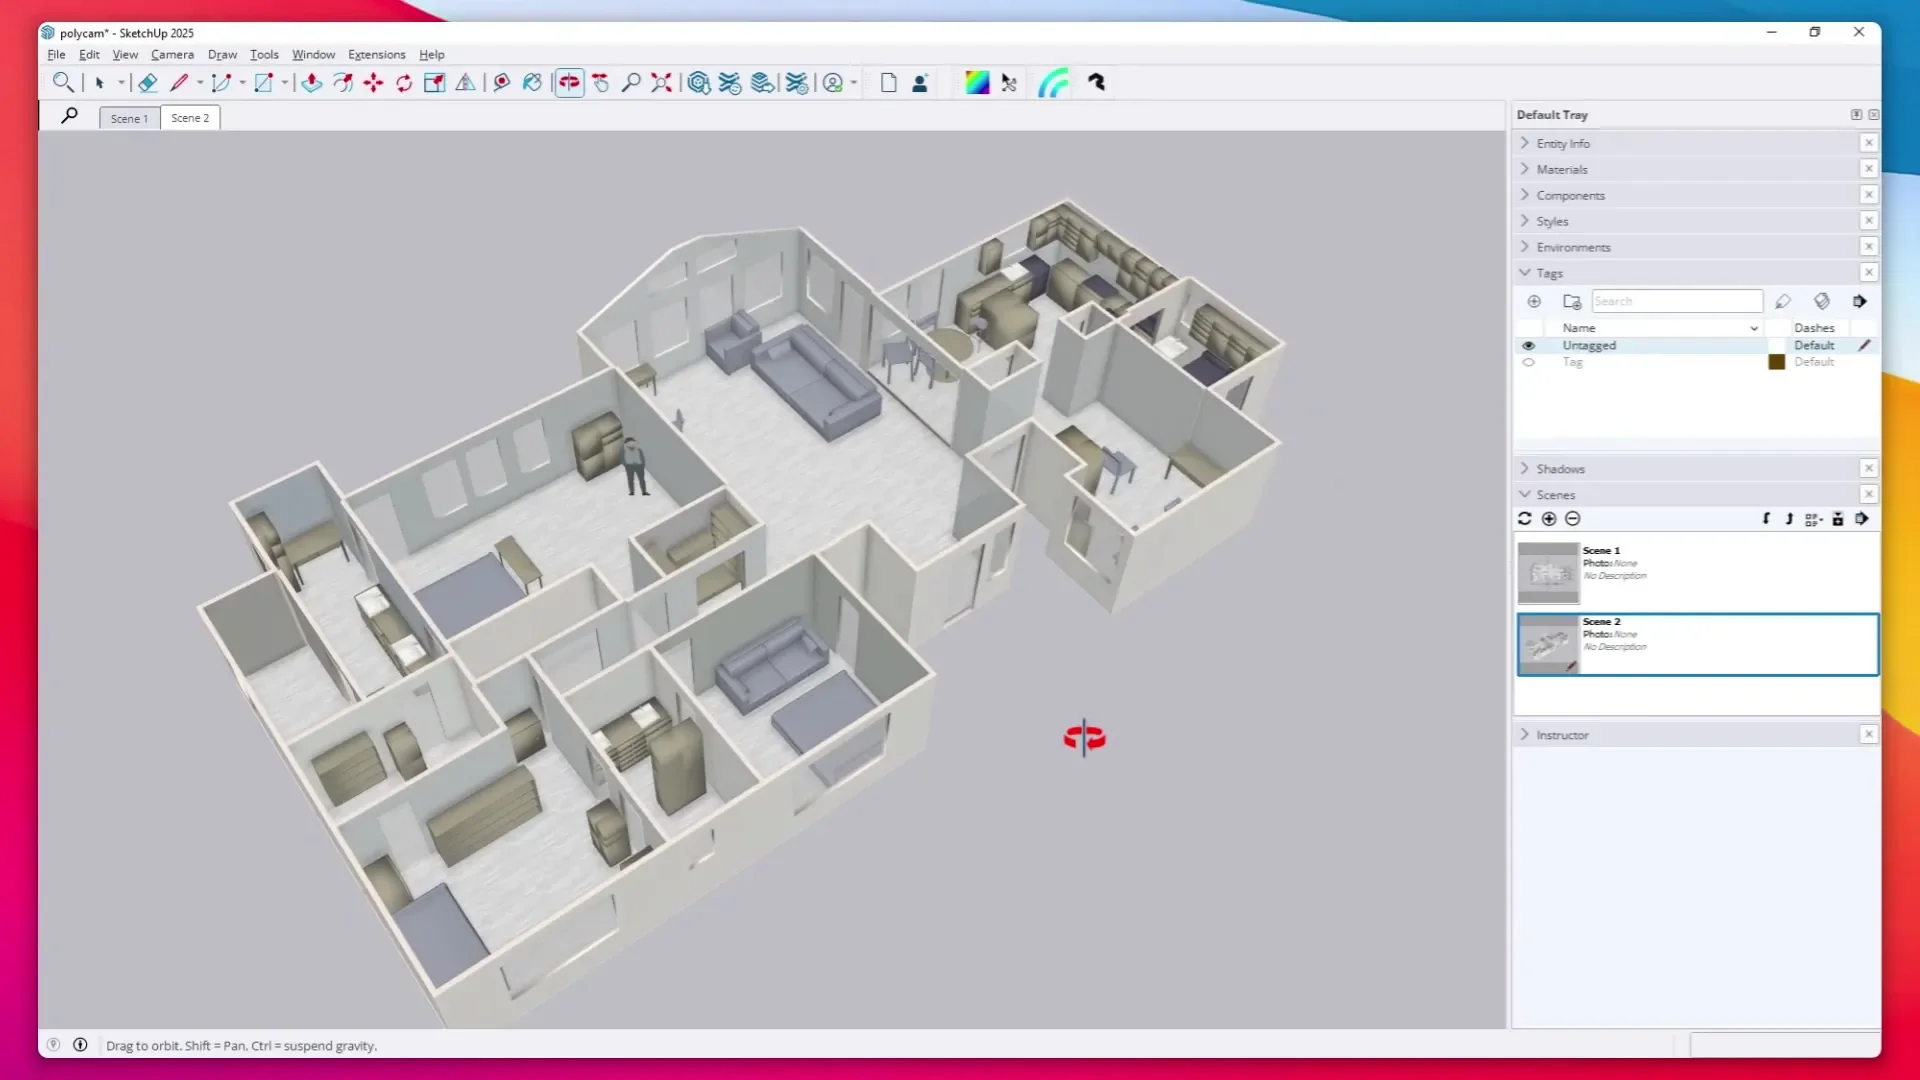
Task: Click the Tag dashes color swatch
Action: (1776, 362)
